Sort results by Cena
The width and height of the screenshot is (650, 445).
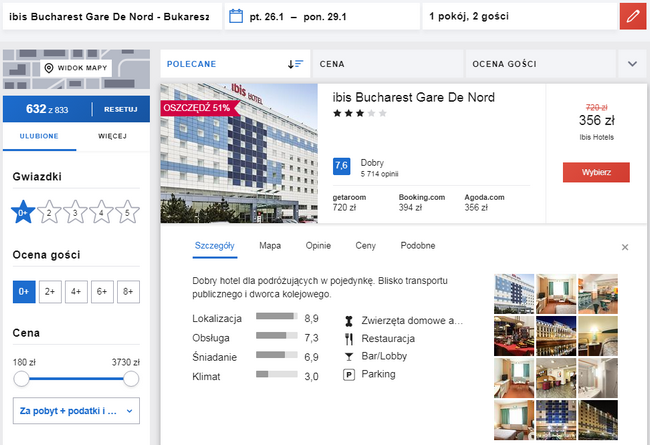tap(388, 64)
